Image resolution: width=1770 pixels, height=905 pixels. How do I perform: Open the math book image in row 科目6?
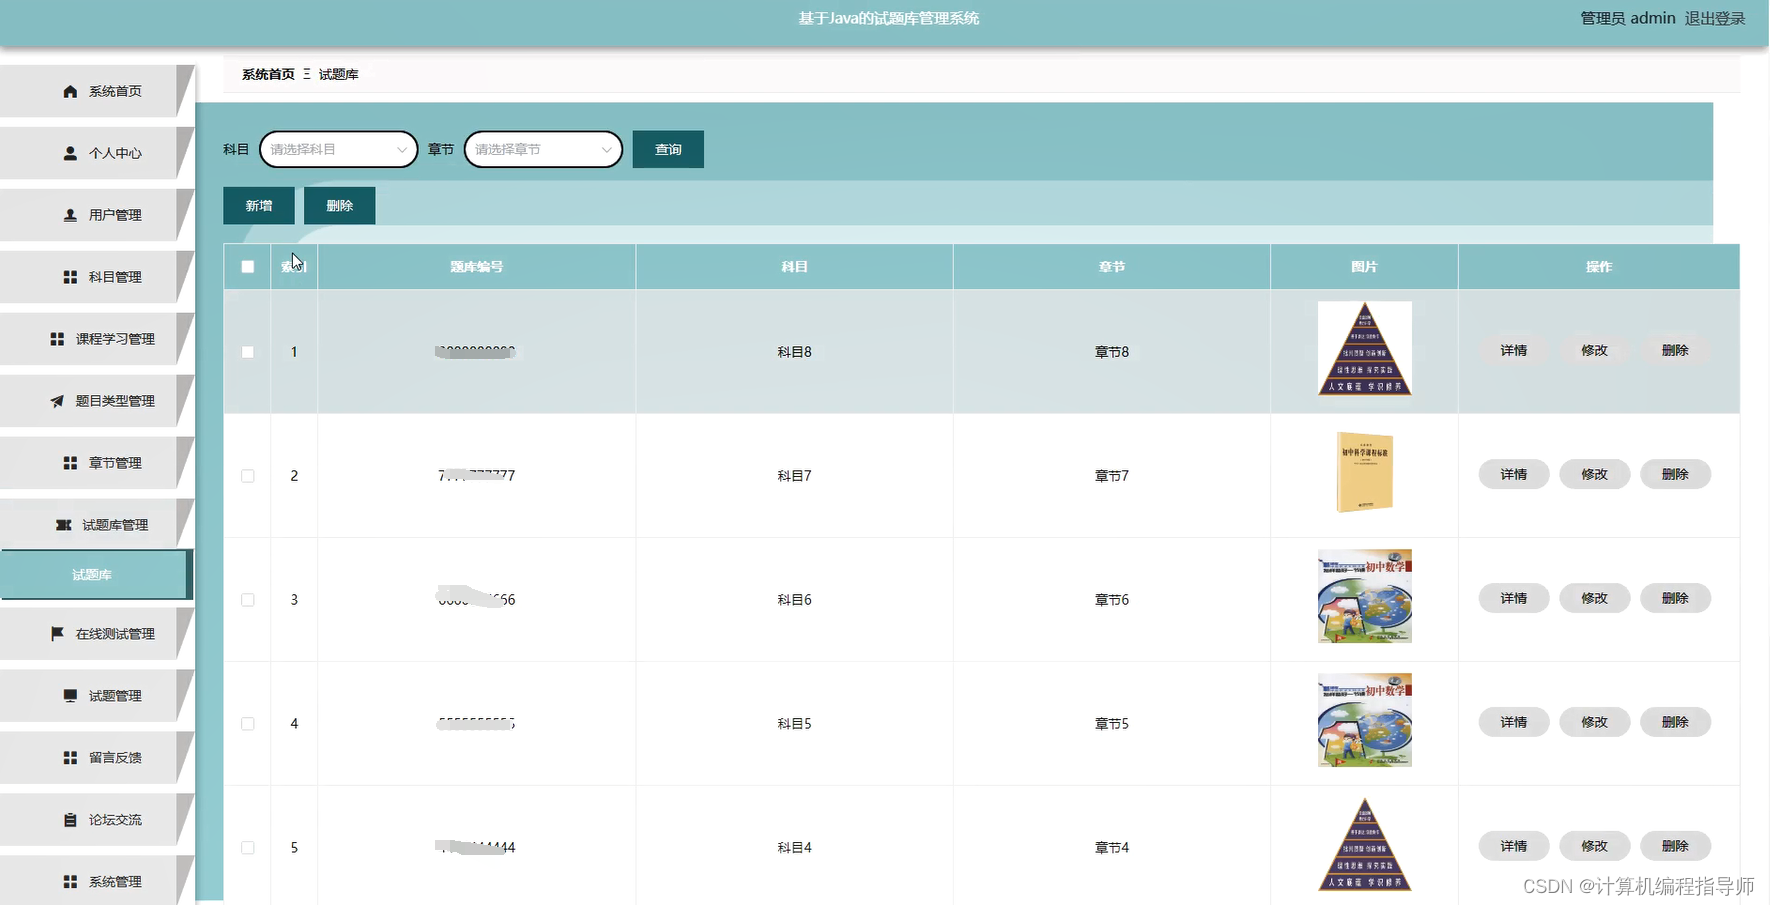click(x=1365, y=596)
